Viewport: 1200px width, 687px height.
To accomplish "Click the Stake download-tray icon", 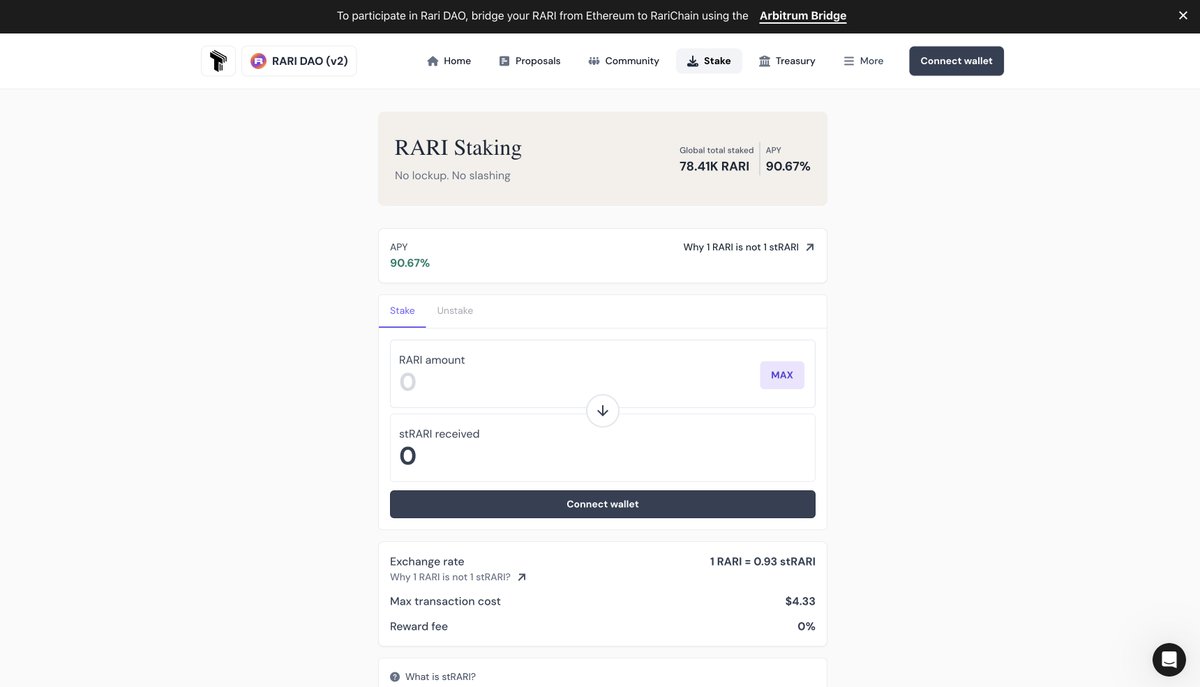I will click(x=692, y=61).
